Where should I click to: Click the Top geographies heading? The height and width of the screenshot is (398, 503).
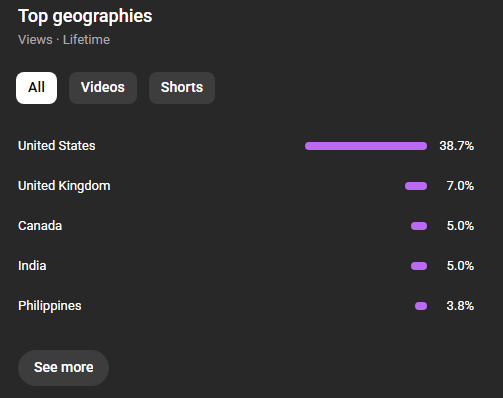click(85, 16)
